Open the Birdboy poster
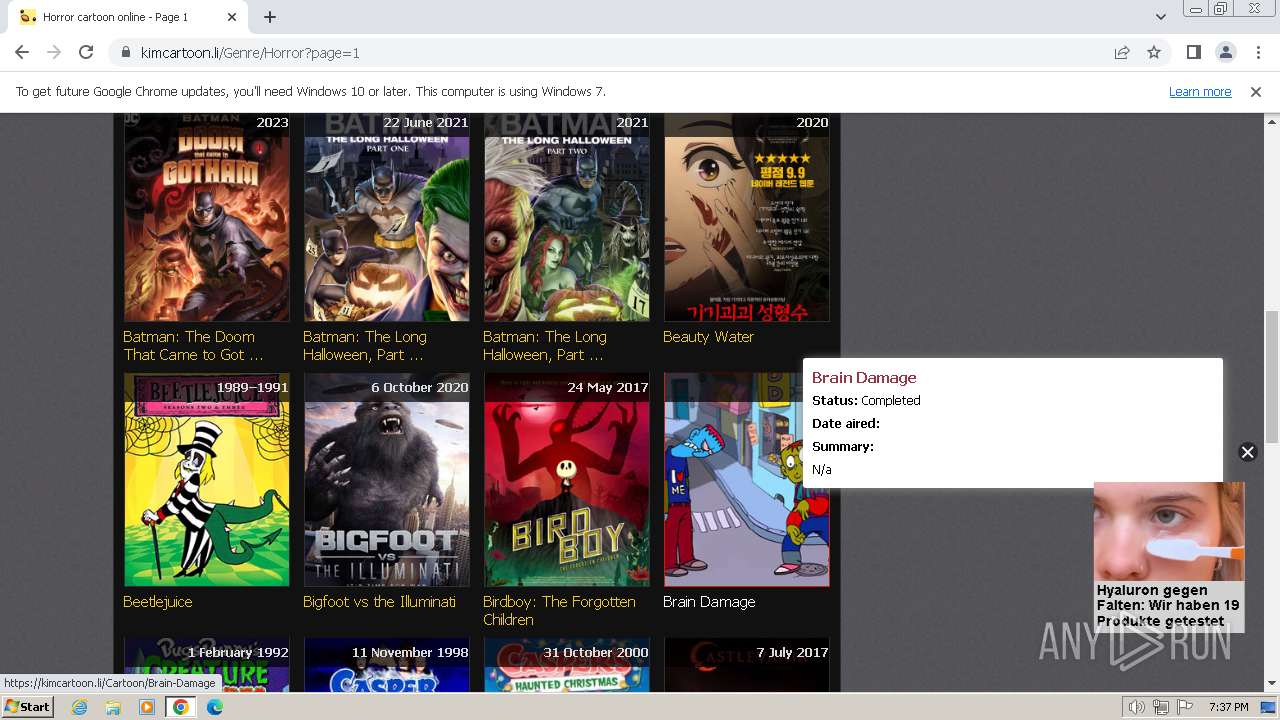The image size is (1280, 720). pyautogui.click(x=567, y=480)
